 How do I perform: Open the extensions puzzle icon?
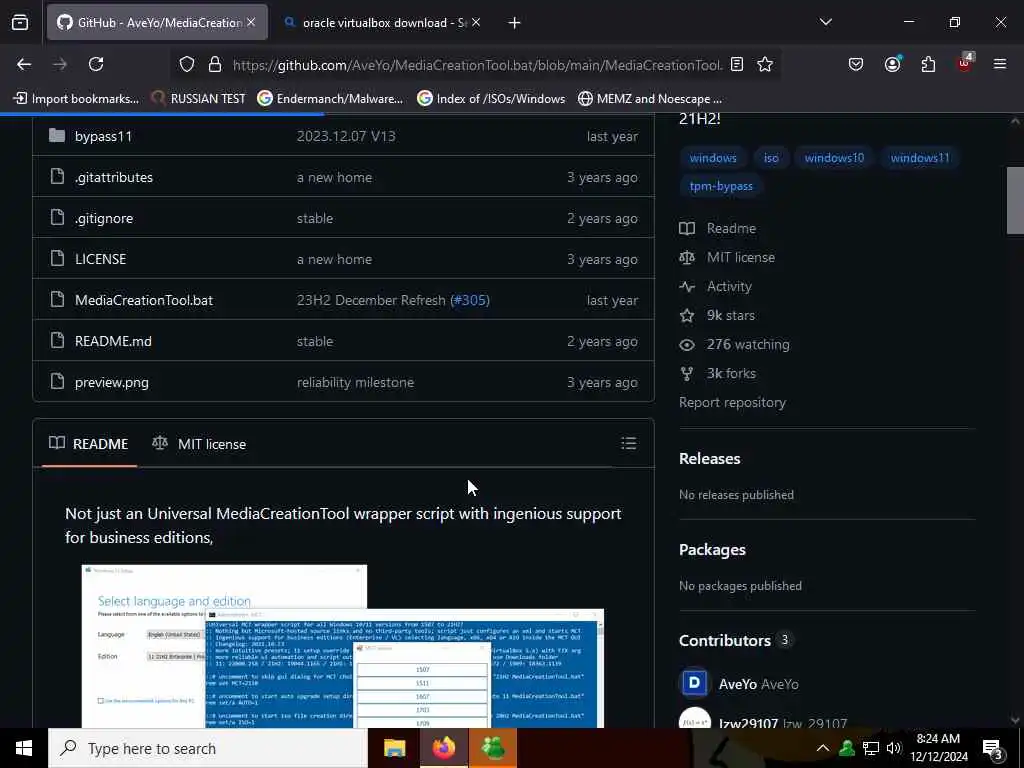point(928,64)
